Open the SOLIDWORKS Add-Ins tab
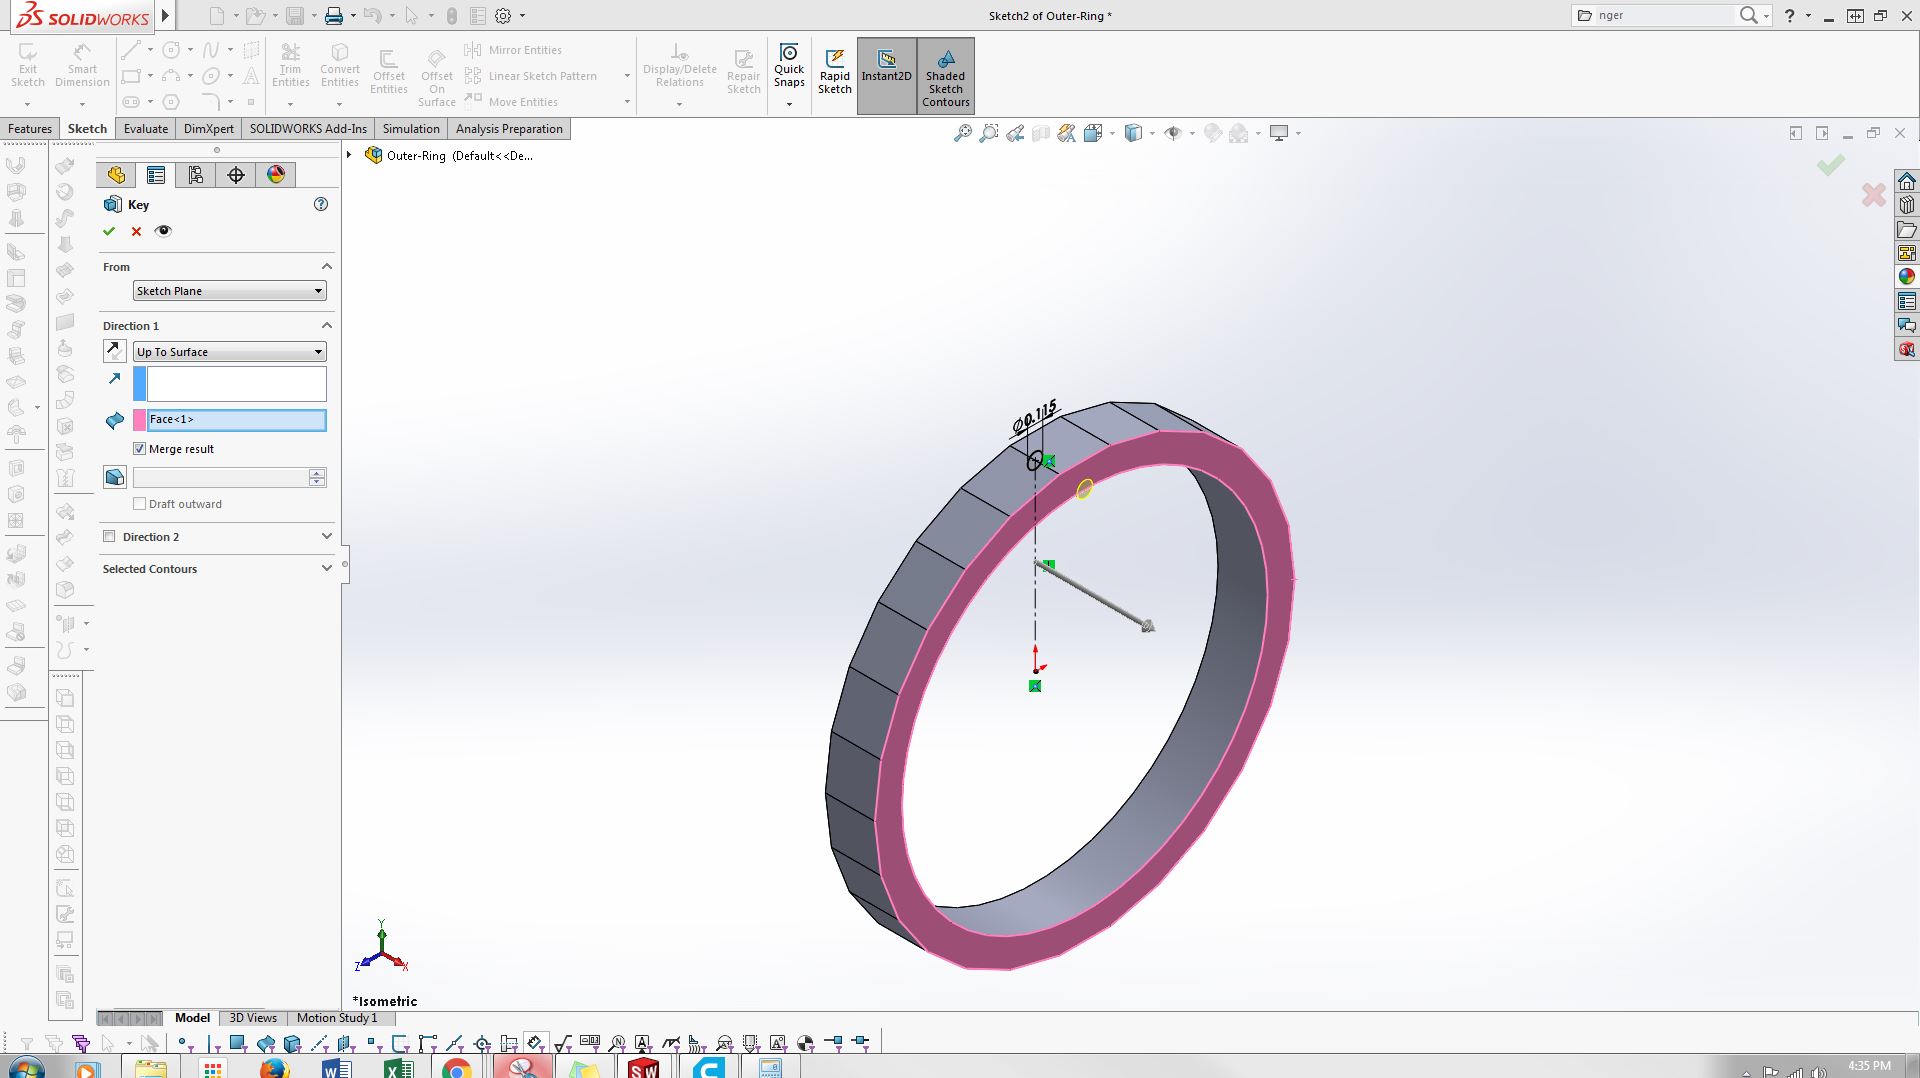This screenshot has width=1920, height=1078. [308, 129]
